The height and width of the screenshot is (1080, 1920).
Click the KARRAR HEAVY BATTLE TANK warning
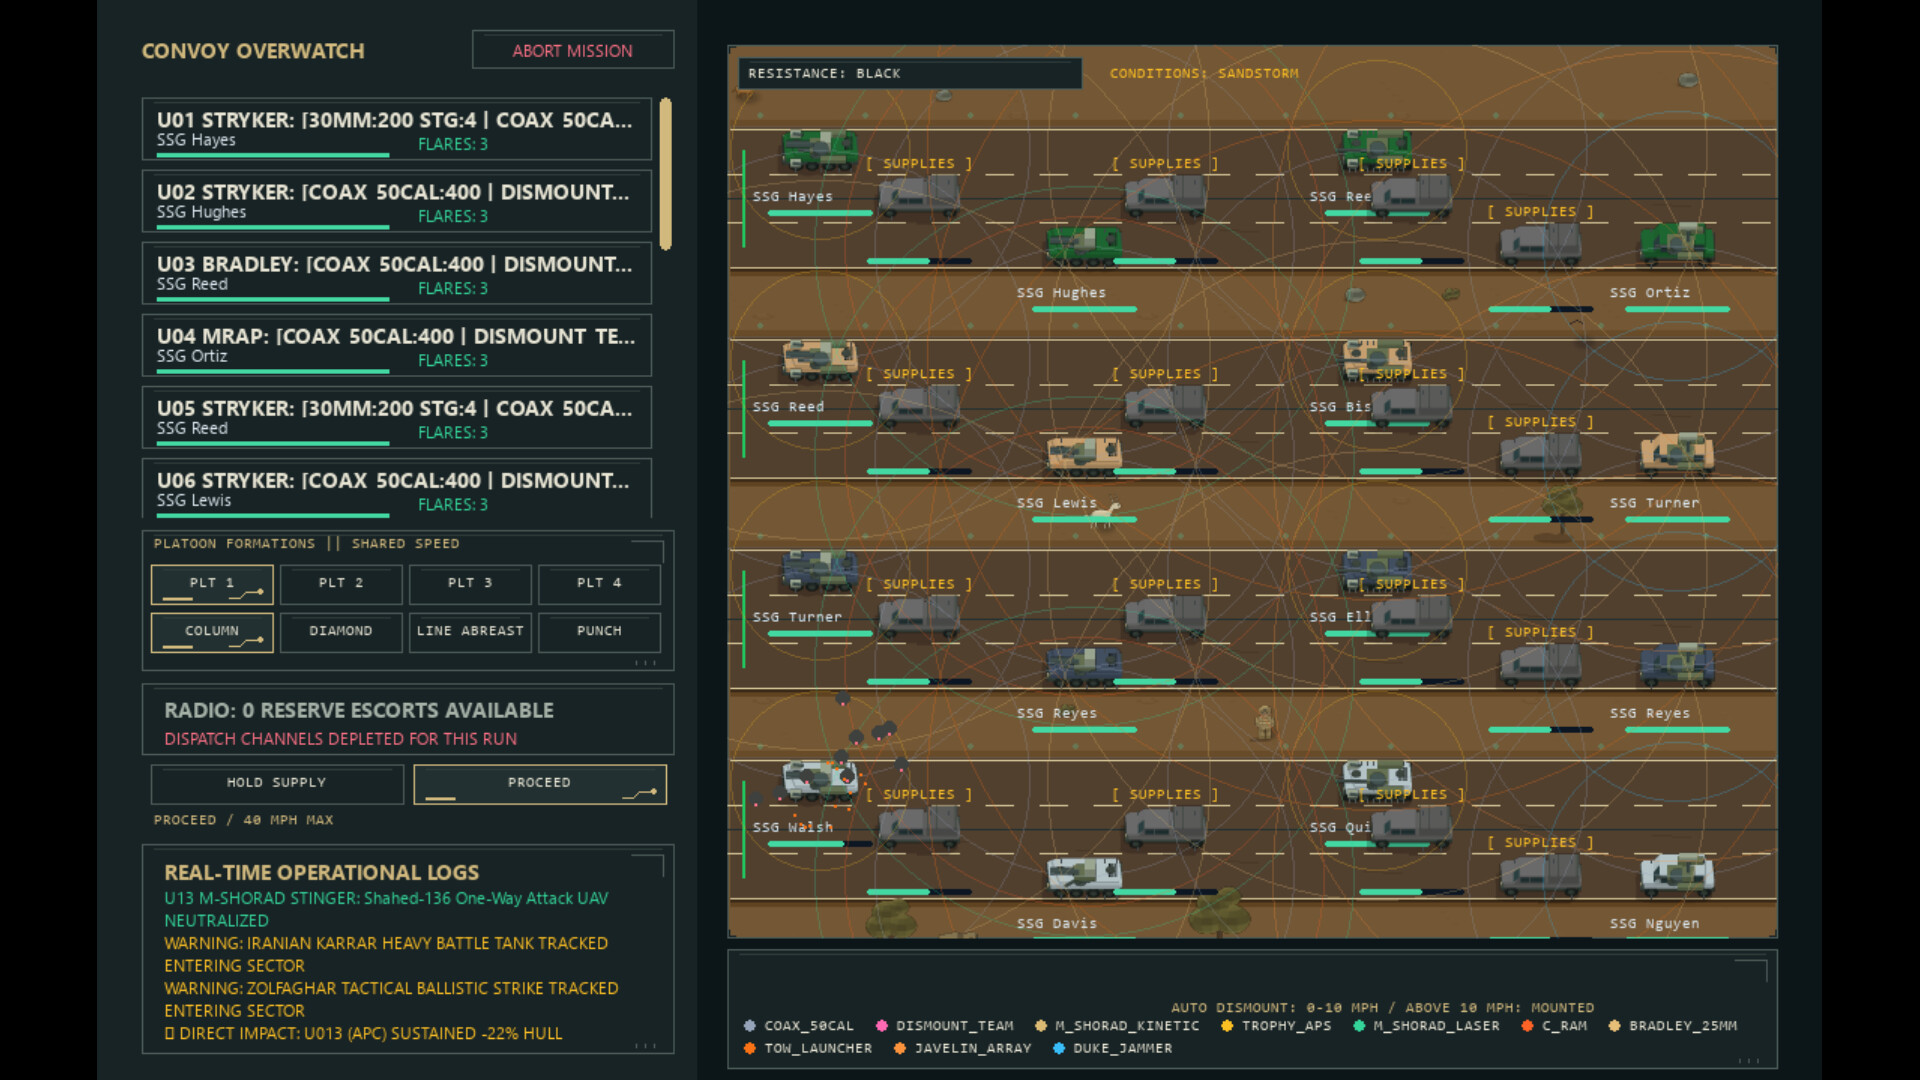point(386,954)
